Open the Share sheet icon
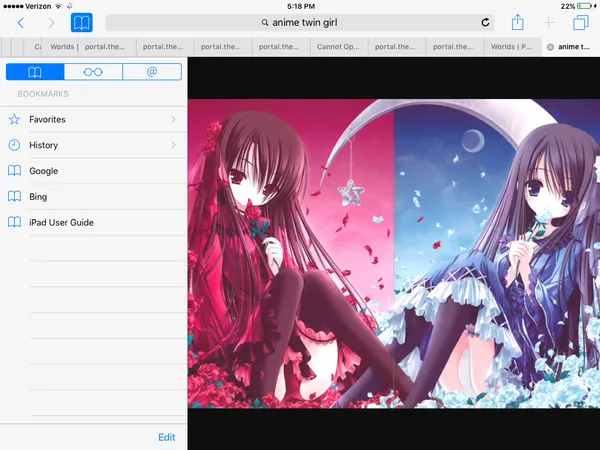The image size is (600, 450). (x=517, y=22)
